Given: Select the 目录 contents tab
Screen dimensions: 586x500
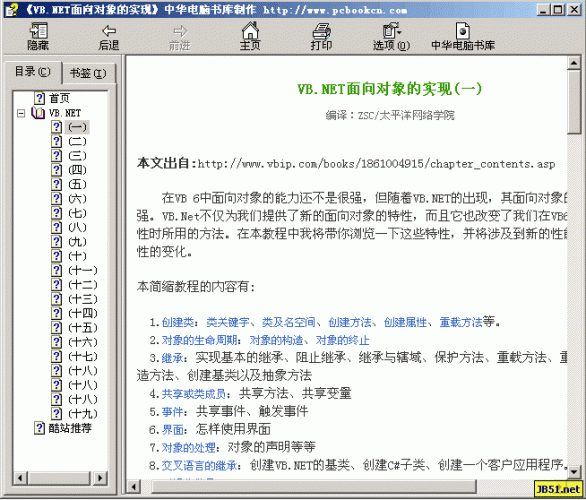Looking at the screenshot, I should (33, 72).
